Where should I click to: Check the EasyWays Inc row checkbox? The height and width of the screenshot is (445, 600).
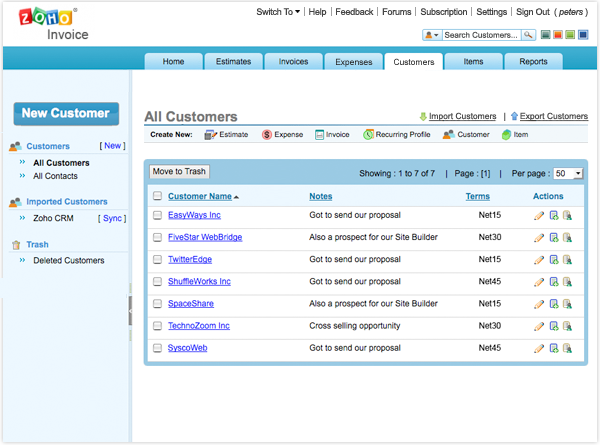[157, 215]
